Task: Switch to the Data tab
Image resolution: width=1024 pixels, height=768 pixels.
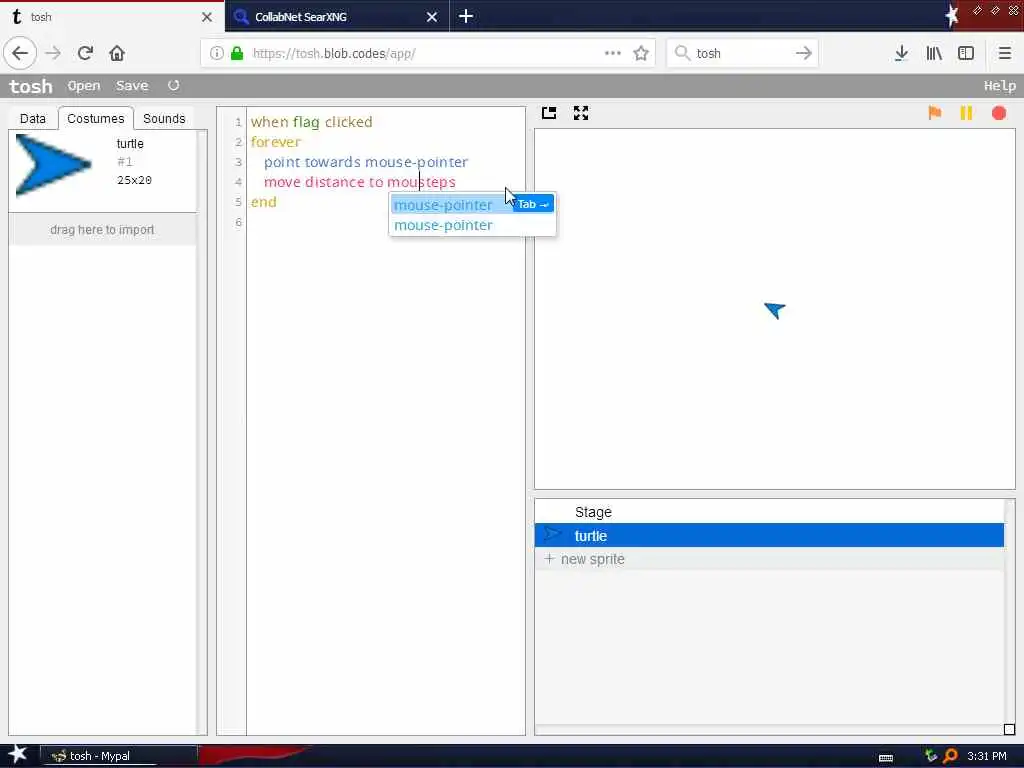Action: point(33,118)
